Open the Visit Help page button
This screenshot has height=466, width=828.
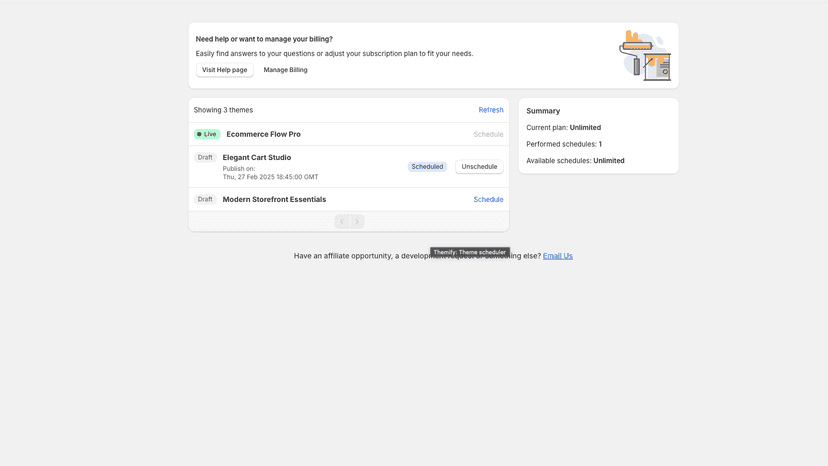[224, 70]
